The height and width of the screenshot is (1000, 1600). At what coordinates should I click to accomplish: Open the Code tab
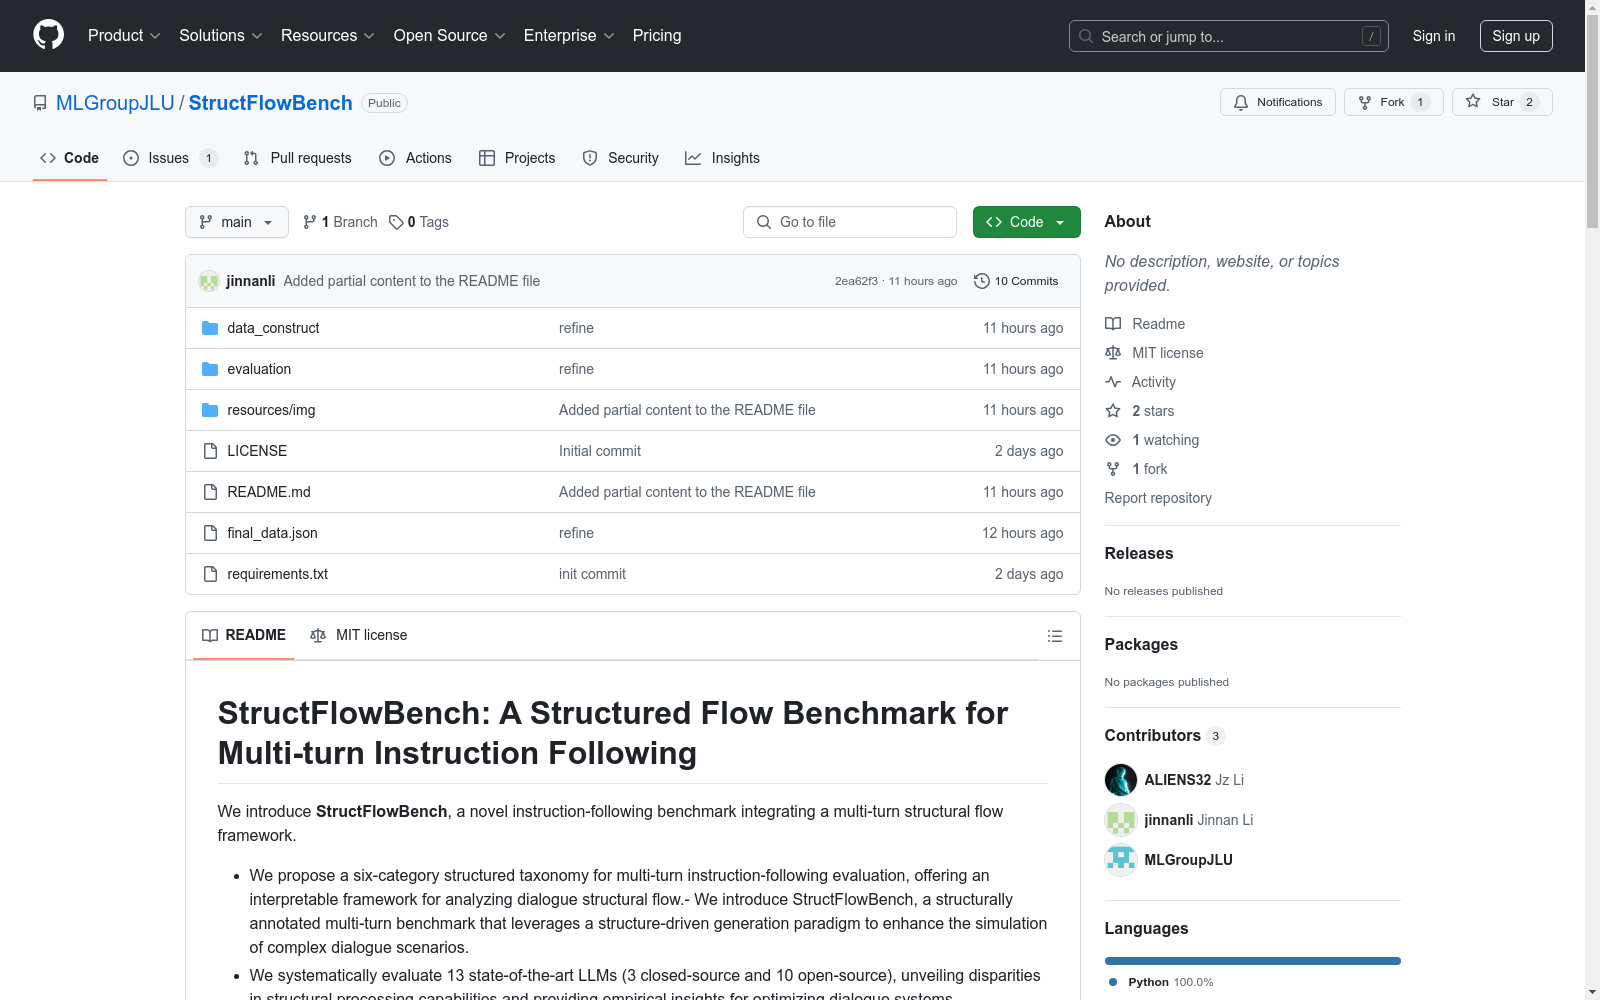(x=70, y=158)
